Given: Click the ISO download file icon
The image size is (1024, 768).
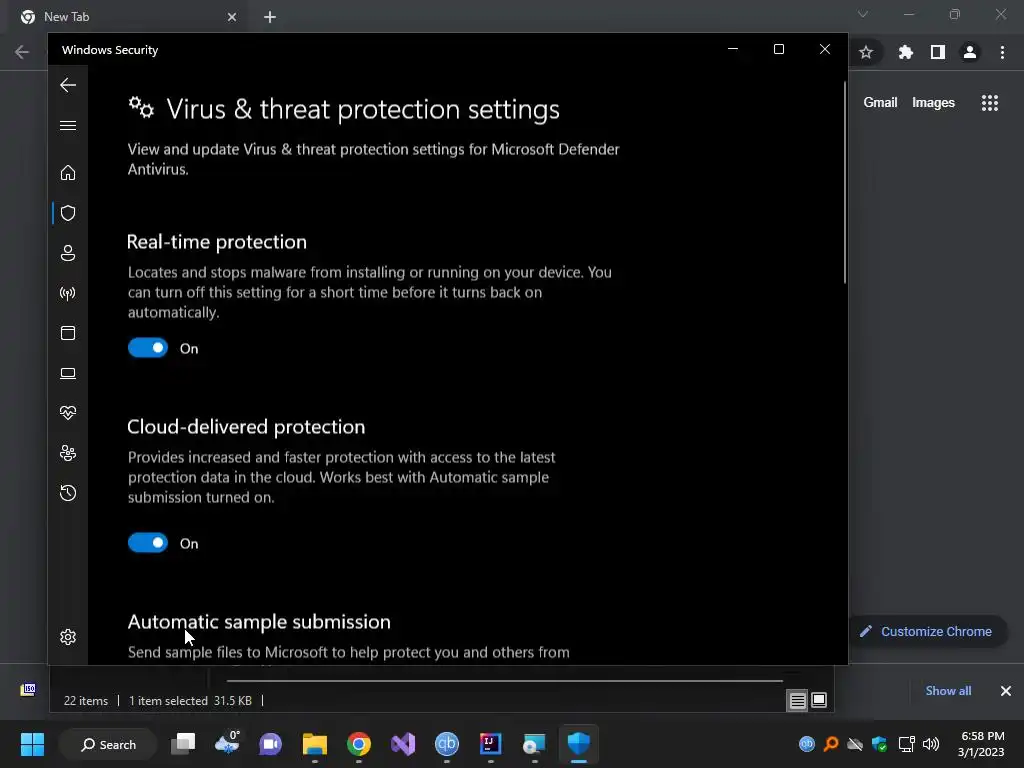Looking at the screenshot, I should click(x=28, y=690).
